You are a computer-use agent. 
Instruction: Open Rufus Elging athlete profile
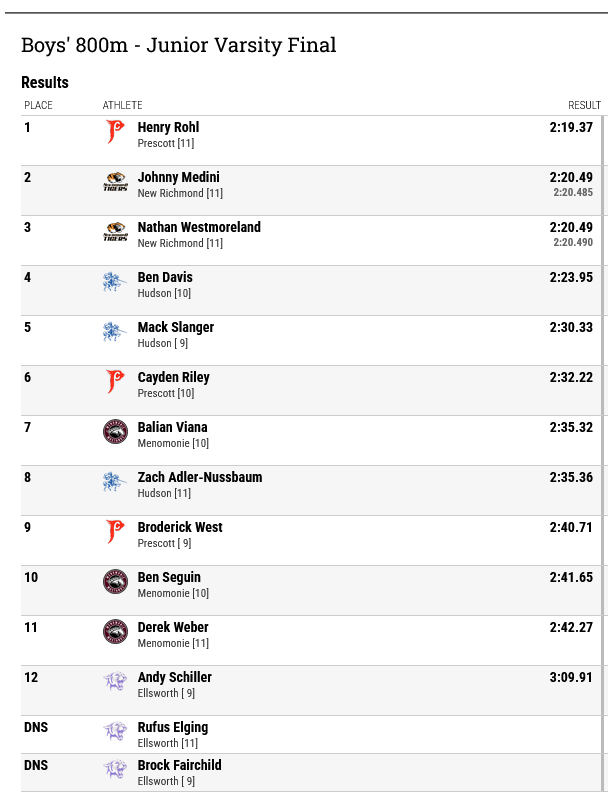click(x=173, y=727)
